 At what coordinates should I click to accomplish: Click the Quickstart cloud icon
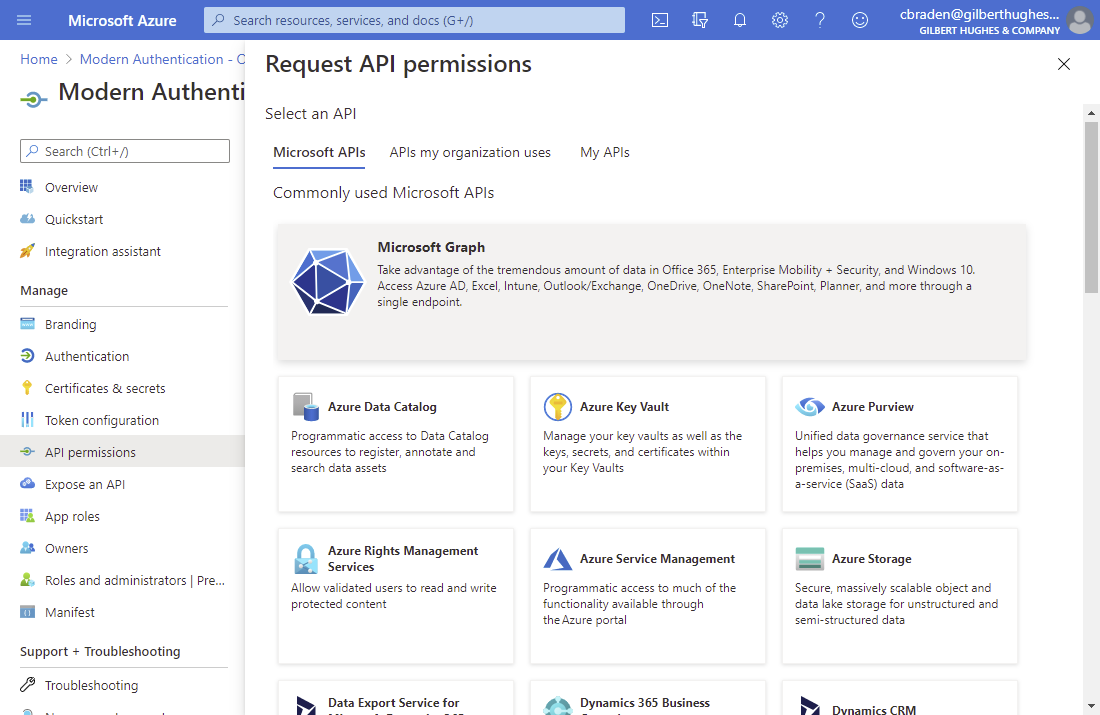pyautogui.click(x=27, y=219)
